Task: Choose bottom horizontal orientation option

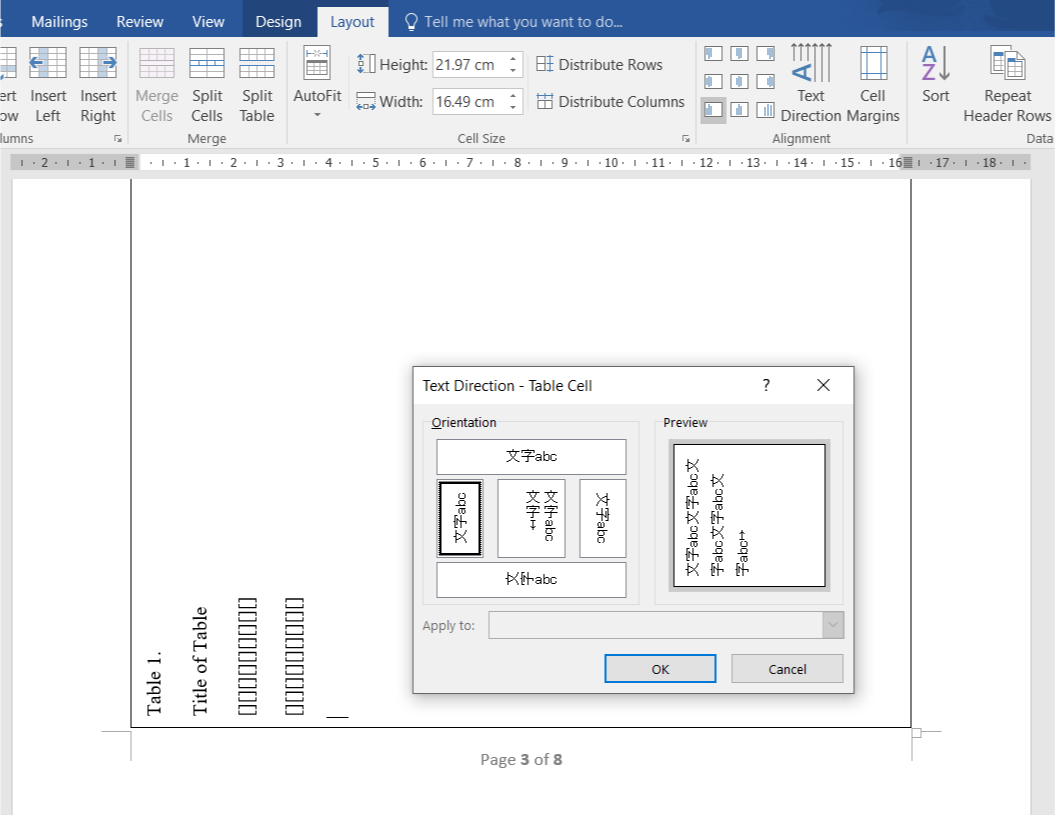Action: (x=531, y=579)
